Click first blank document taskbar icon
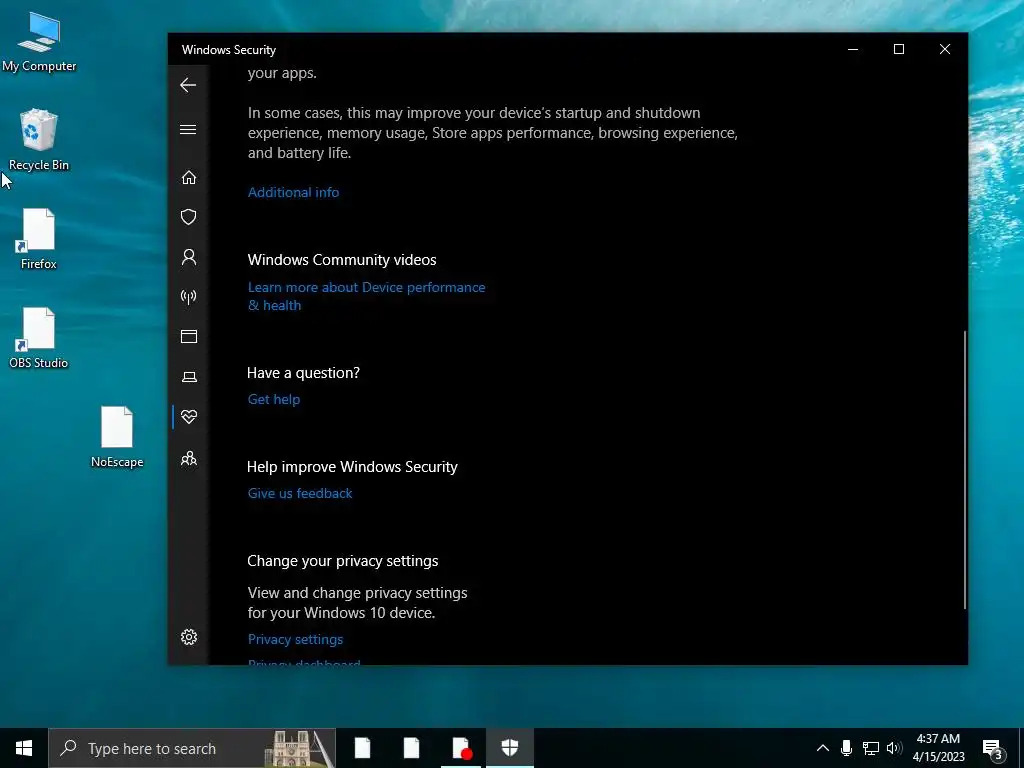The height and width of the screenshot is (768, 1024). tap(362, 748)
